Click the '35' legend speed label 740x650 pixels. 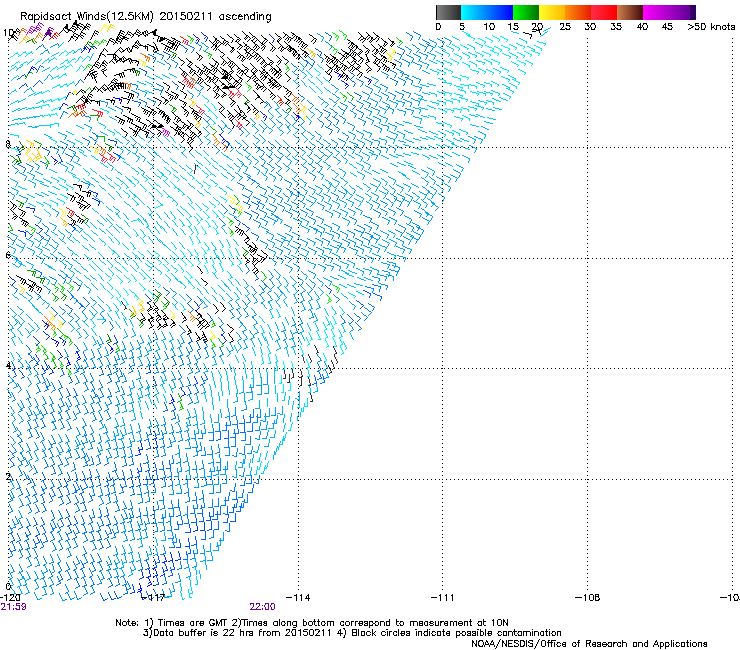coord(616,27)
